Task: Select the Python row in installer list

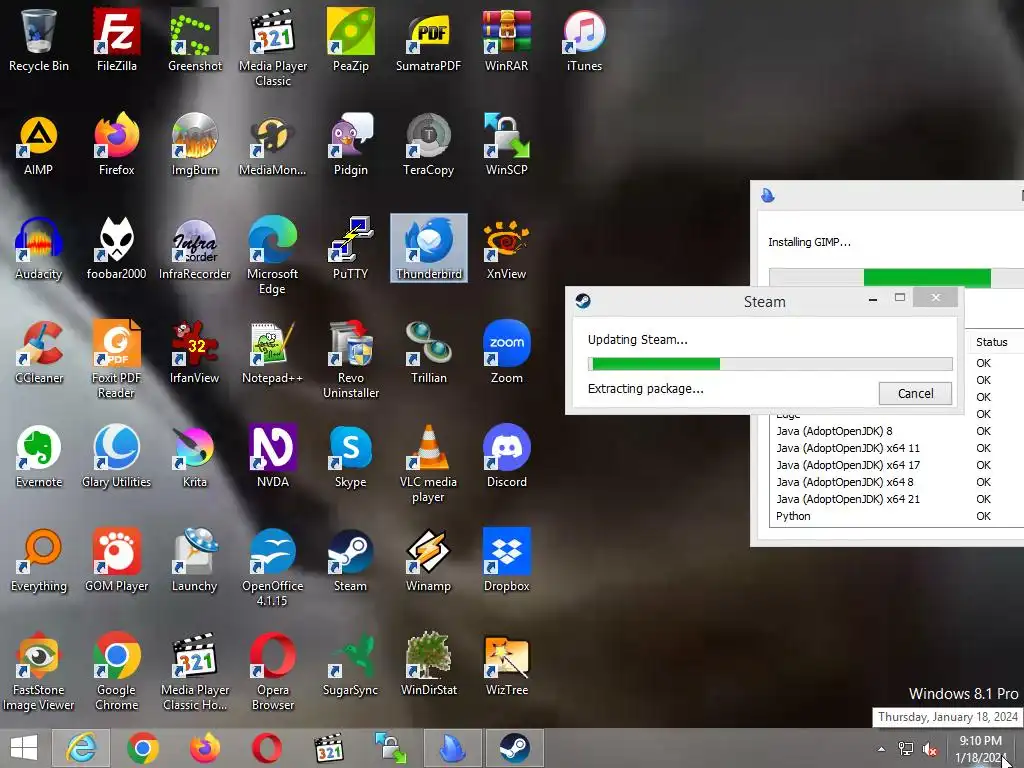Action: tap(897, 516)
